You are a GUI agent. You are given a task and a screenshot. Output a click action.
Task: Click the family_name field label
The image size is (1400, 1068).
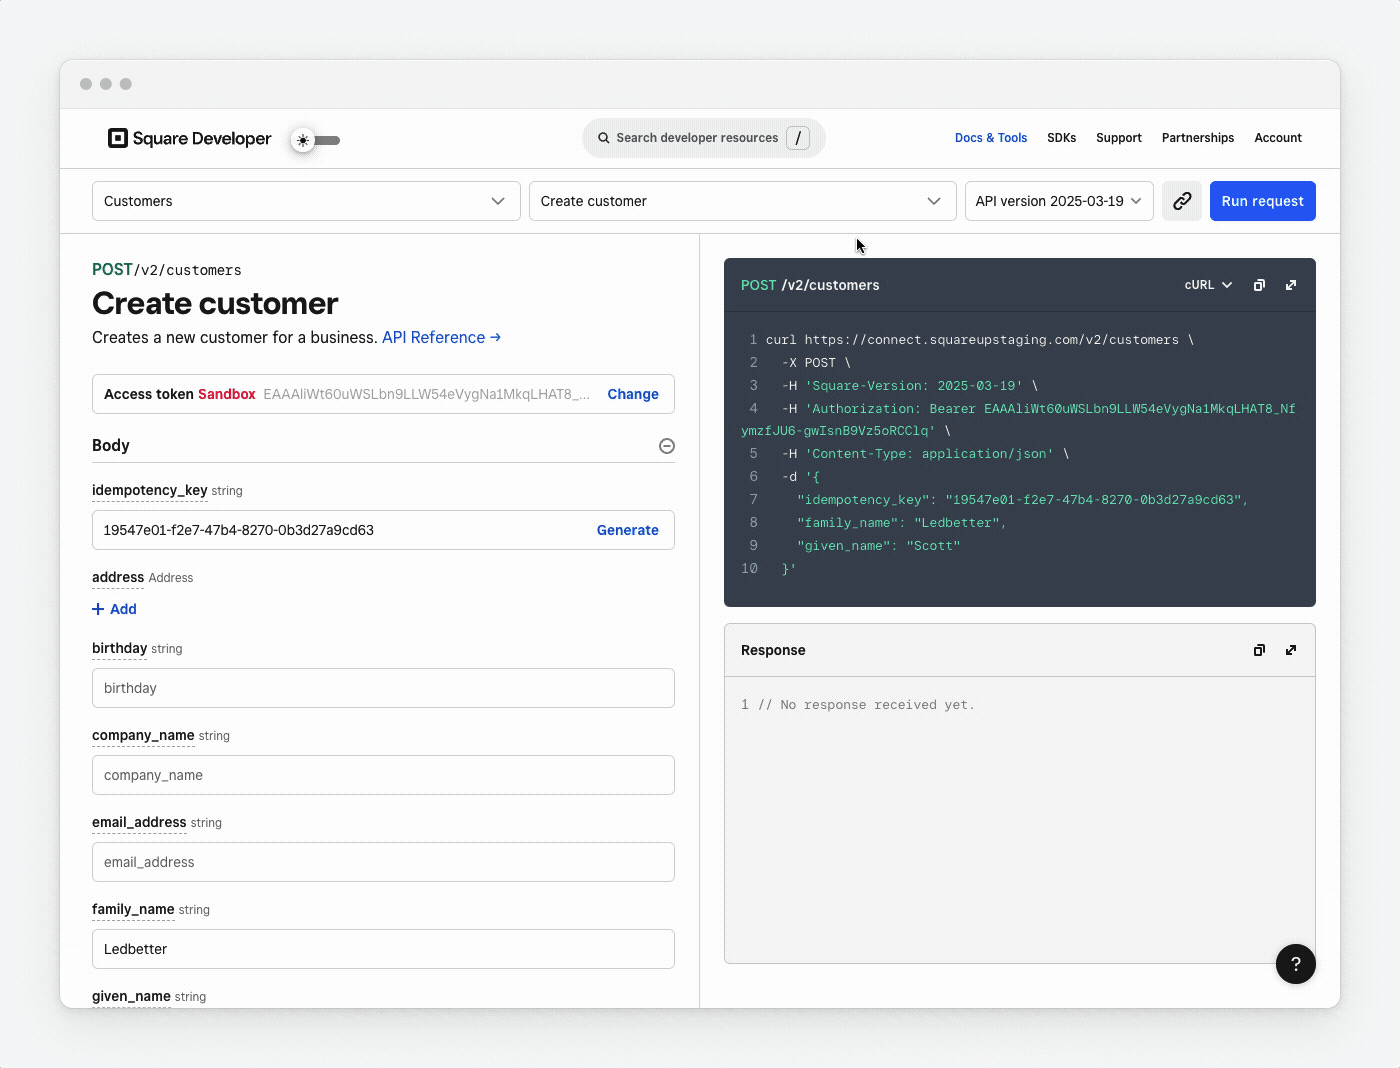click(133, 910)
